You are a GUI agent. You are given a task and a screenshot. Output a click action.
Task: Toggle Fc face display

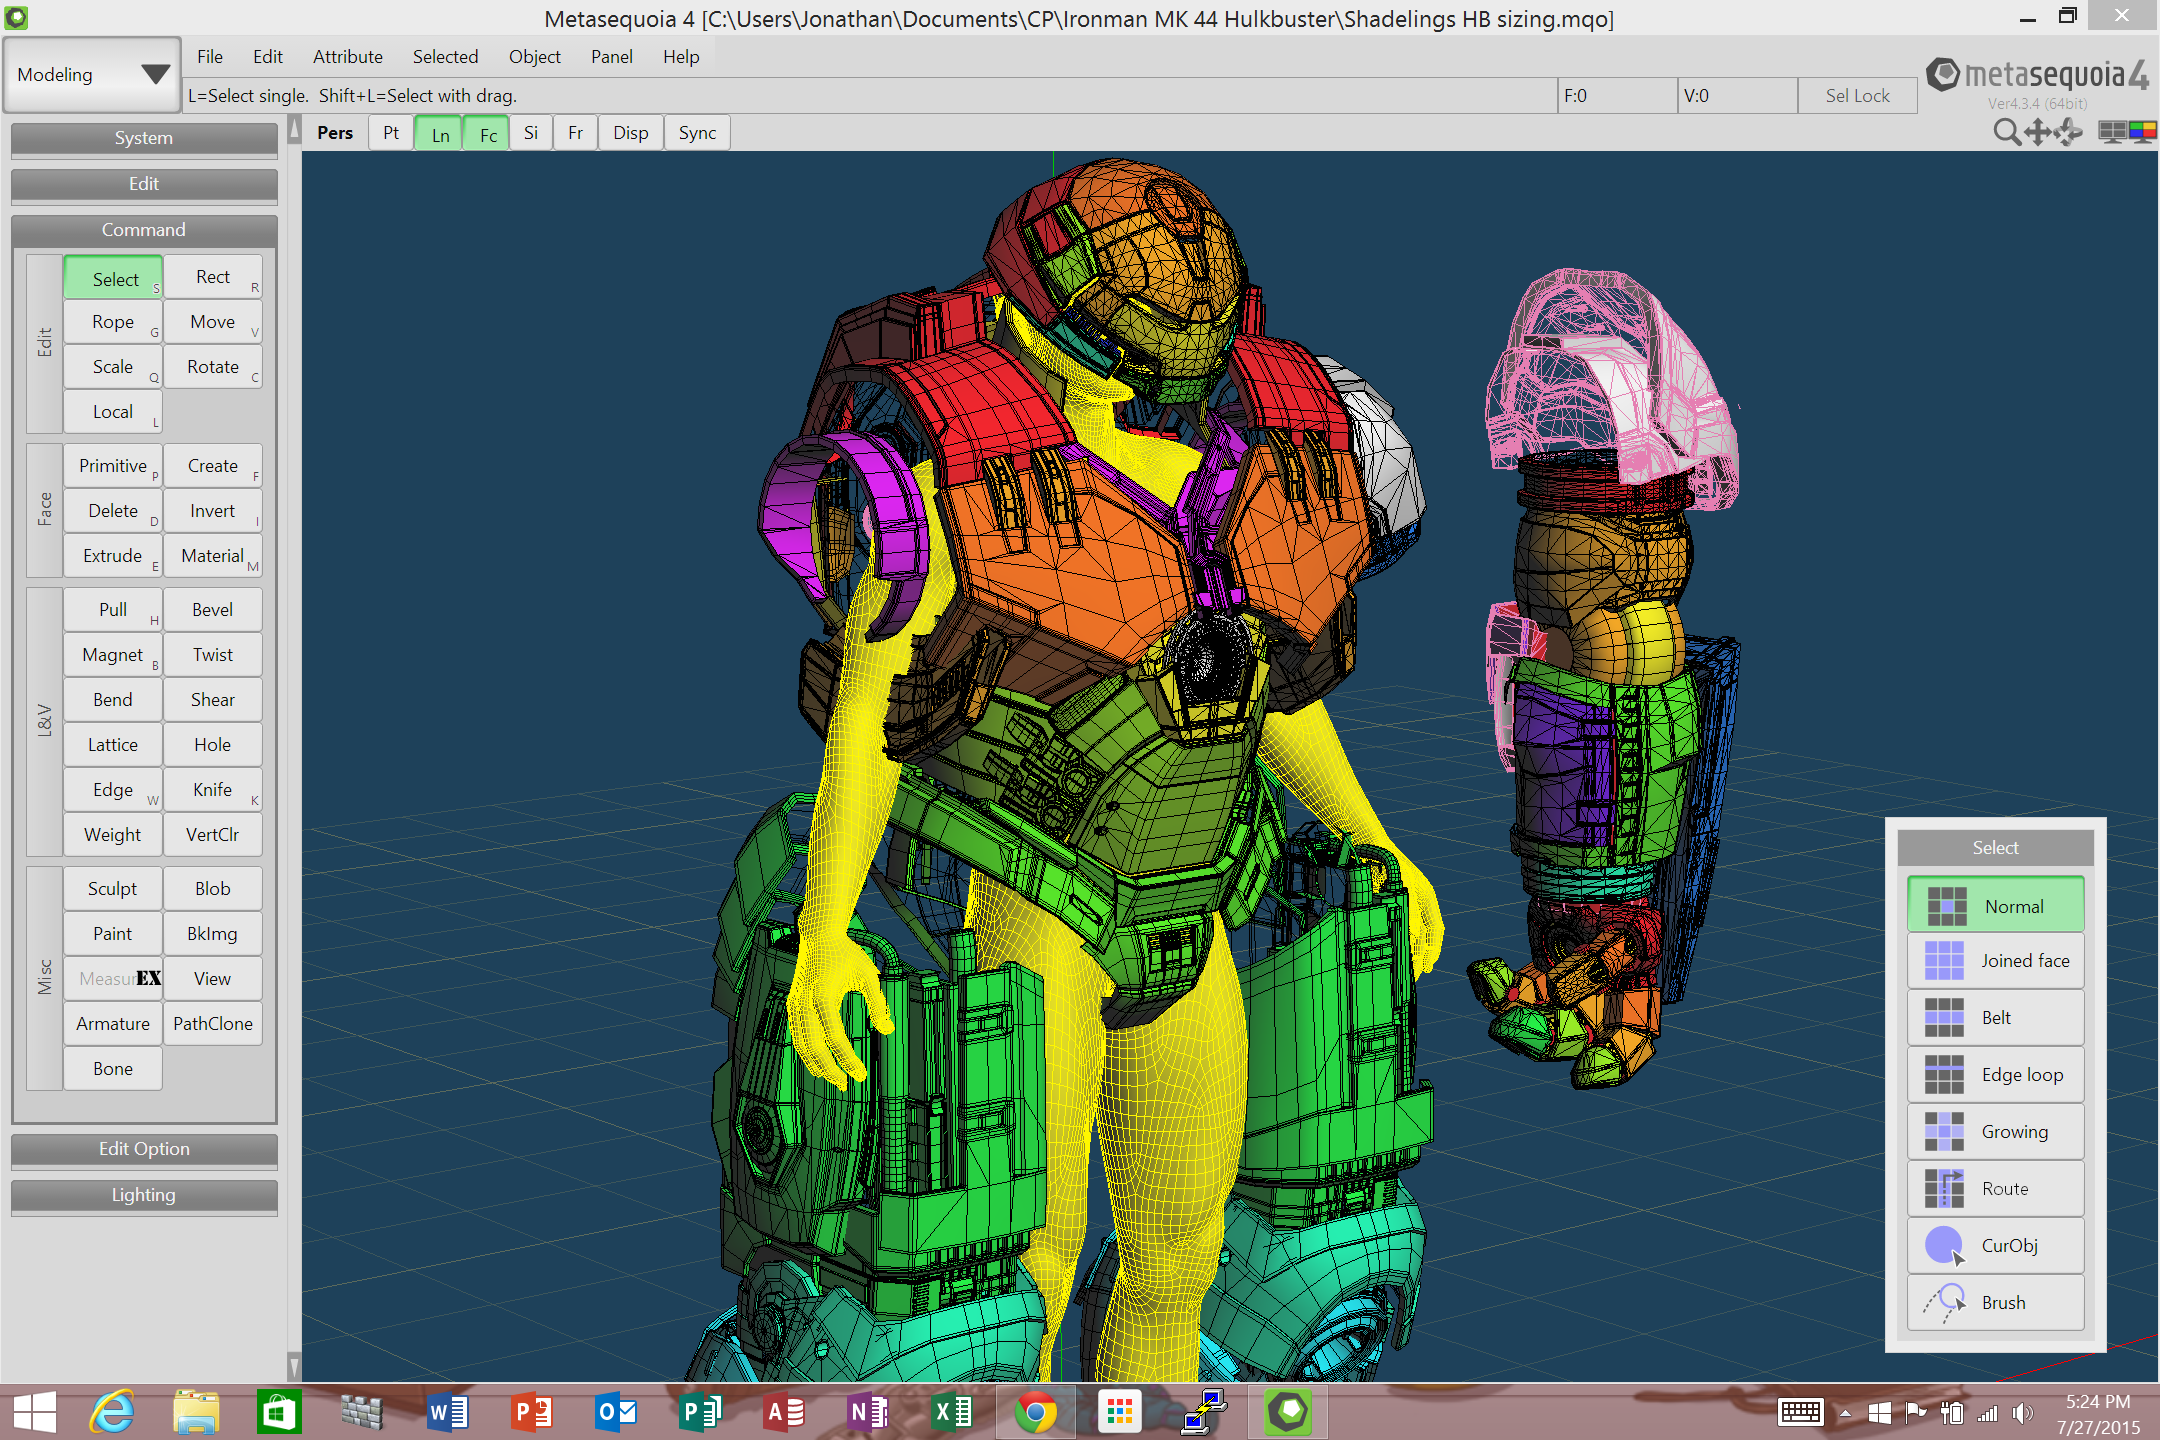point(488,134)
